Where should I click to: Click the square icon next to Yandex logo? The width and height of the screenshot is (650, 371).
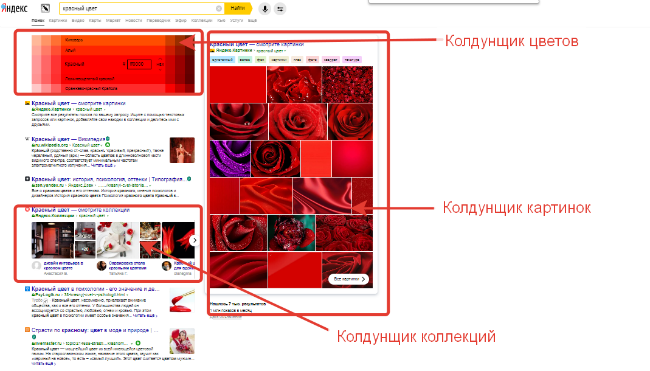tap(45, 8)
